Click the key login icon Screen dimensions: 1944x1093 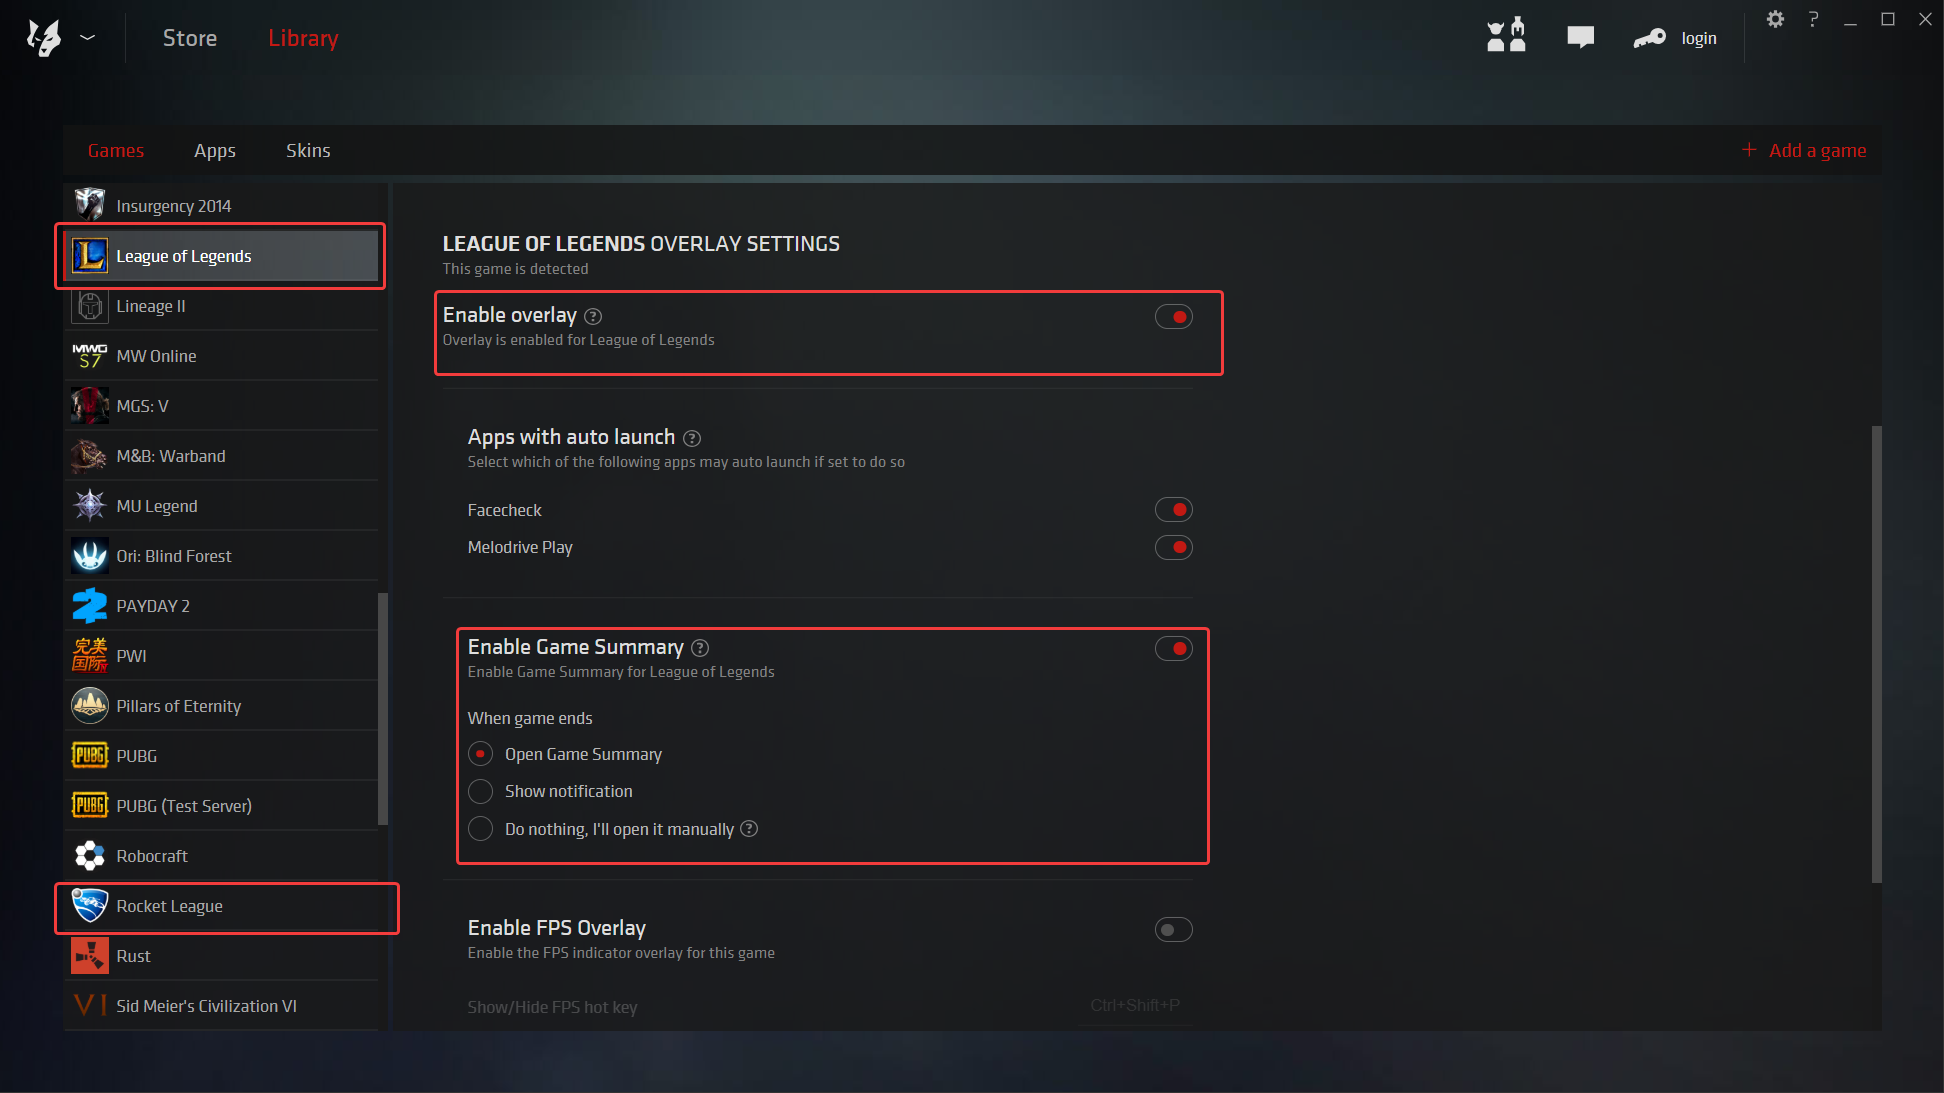pos(1649,38)
